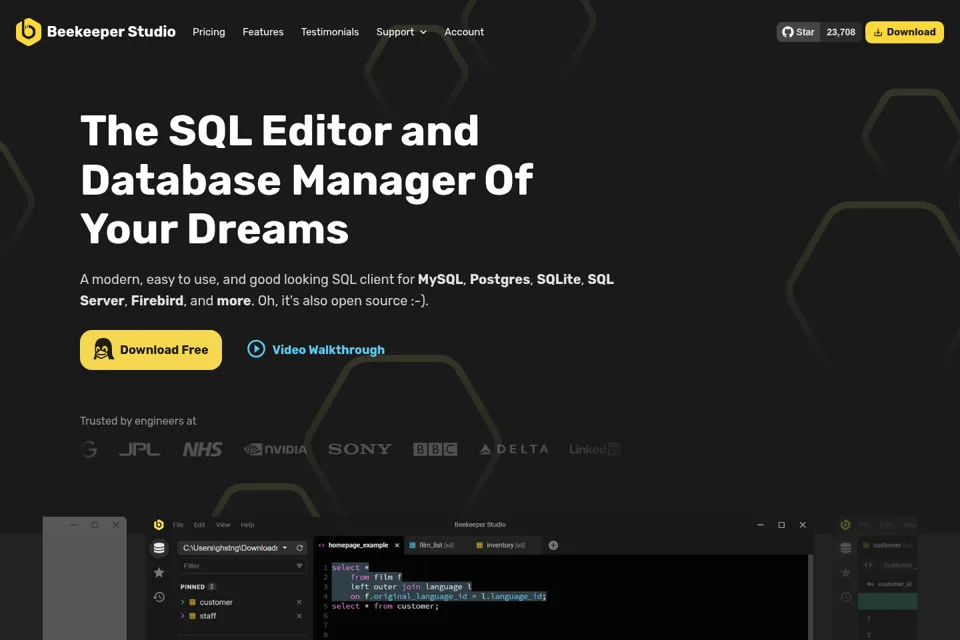This screenshot has height=640, width=960.
Task: Select the database tables sidebar icon
Action: point(159,548)
